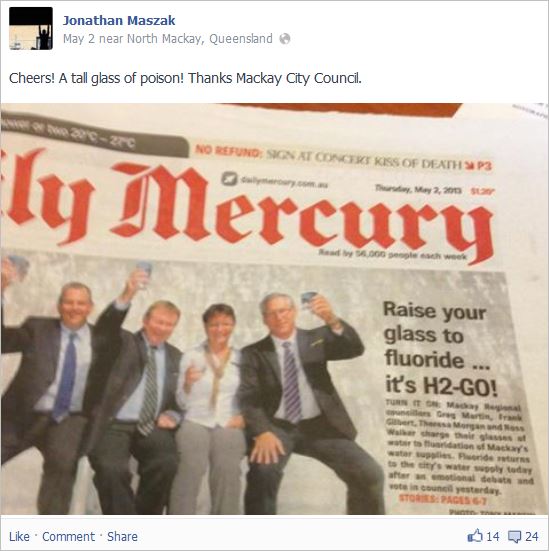Click the dailymercury.com.au icon in the photo
Image resolution: width=549 pixels, height=551 pixels.
pos(230,179)
